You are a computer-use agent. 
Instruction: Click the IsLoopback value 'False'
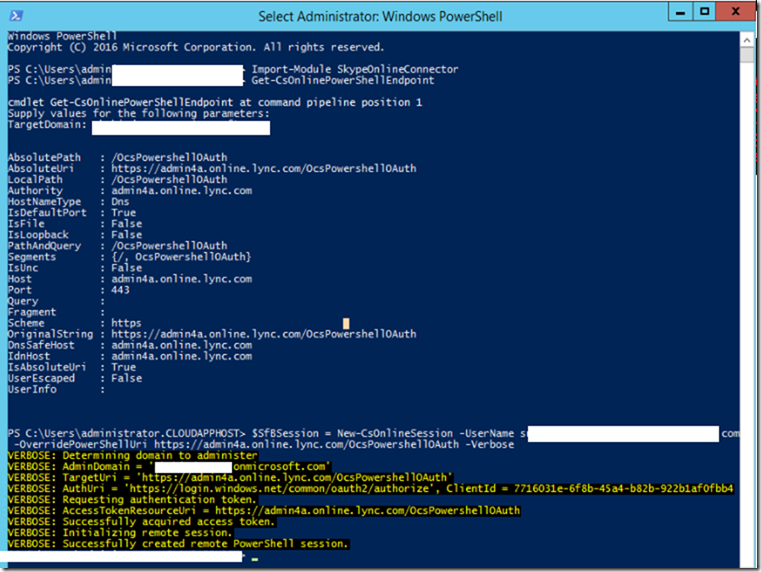[126, 235]
